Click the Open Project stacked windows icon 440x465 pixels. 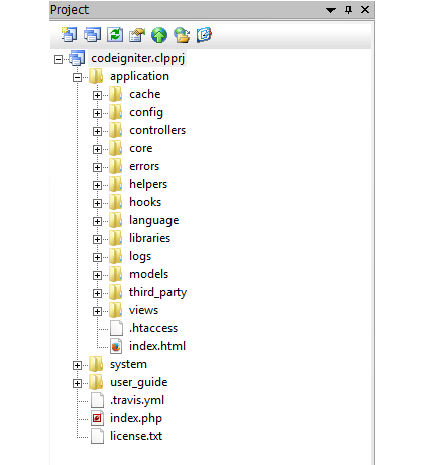92,35
